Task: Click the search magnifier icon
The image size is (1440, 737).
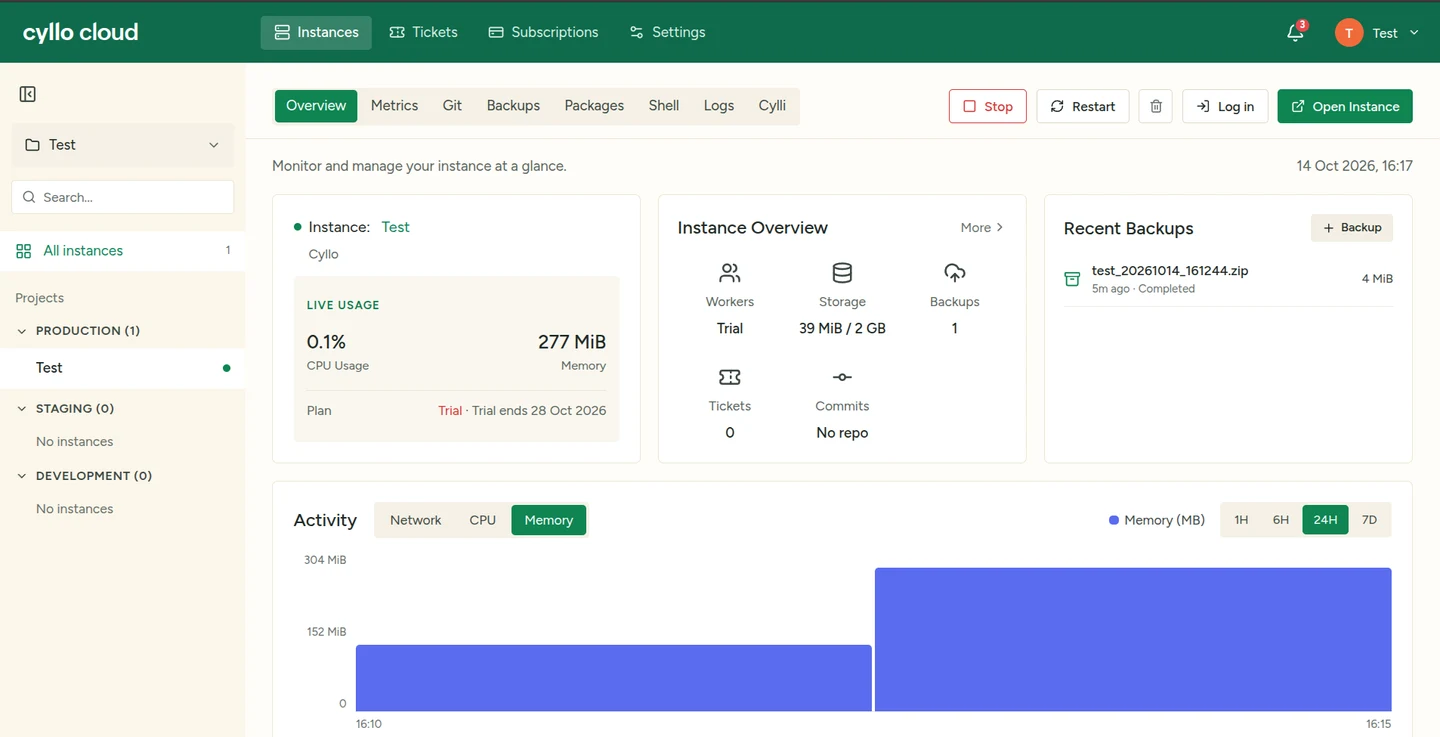Action: point(29,197)
